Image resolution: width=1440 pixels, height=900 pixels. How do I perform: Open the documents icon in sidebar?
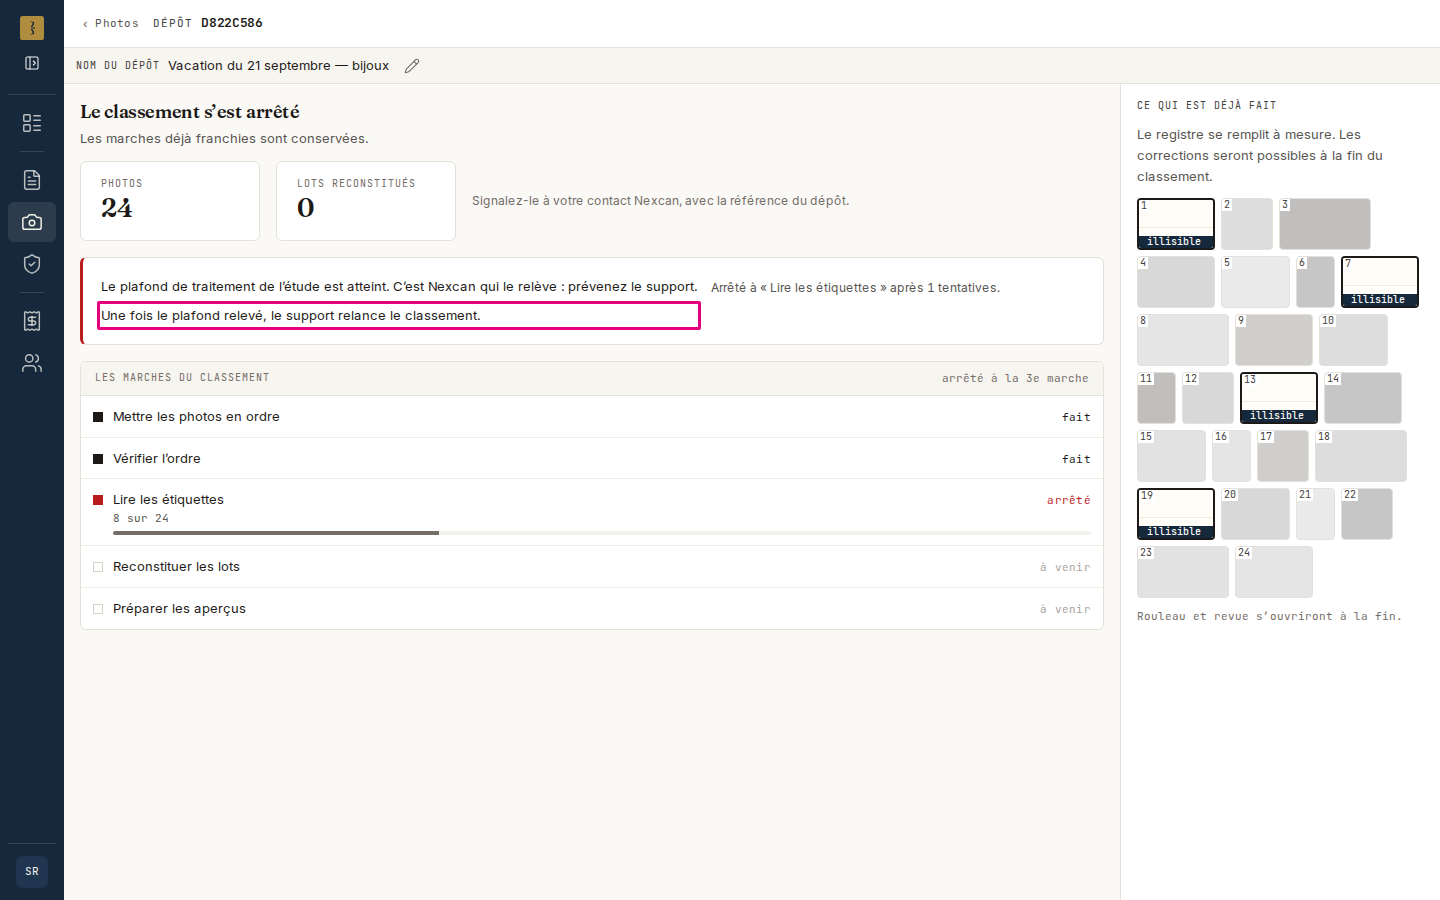32,180
